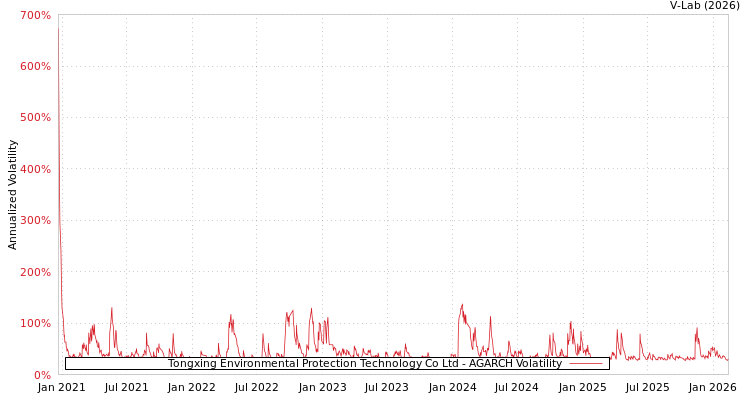Click the Jan 2024 x-axis label
This screenshot has height=400, width=750.
452,388
